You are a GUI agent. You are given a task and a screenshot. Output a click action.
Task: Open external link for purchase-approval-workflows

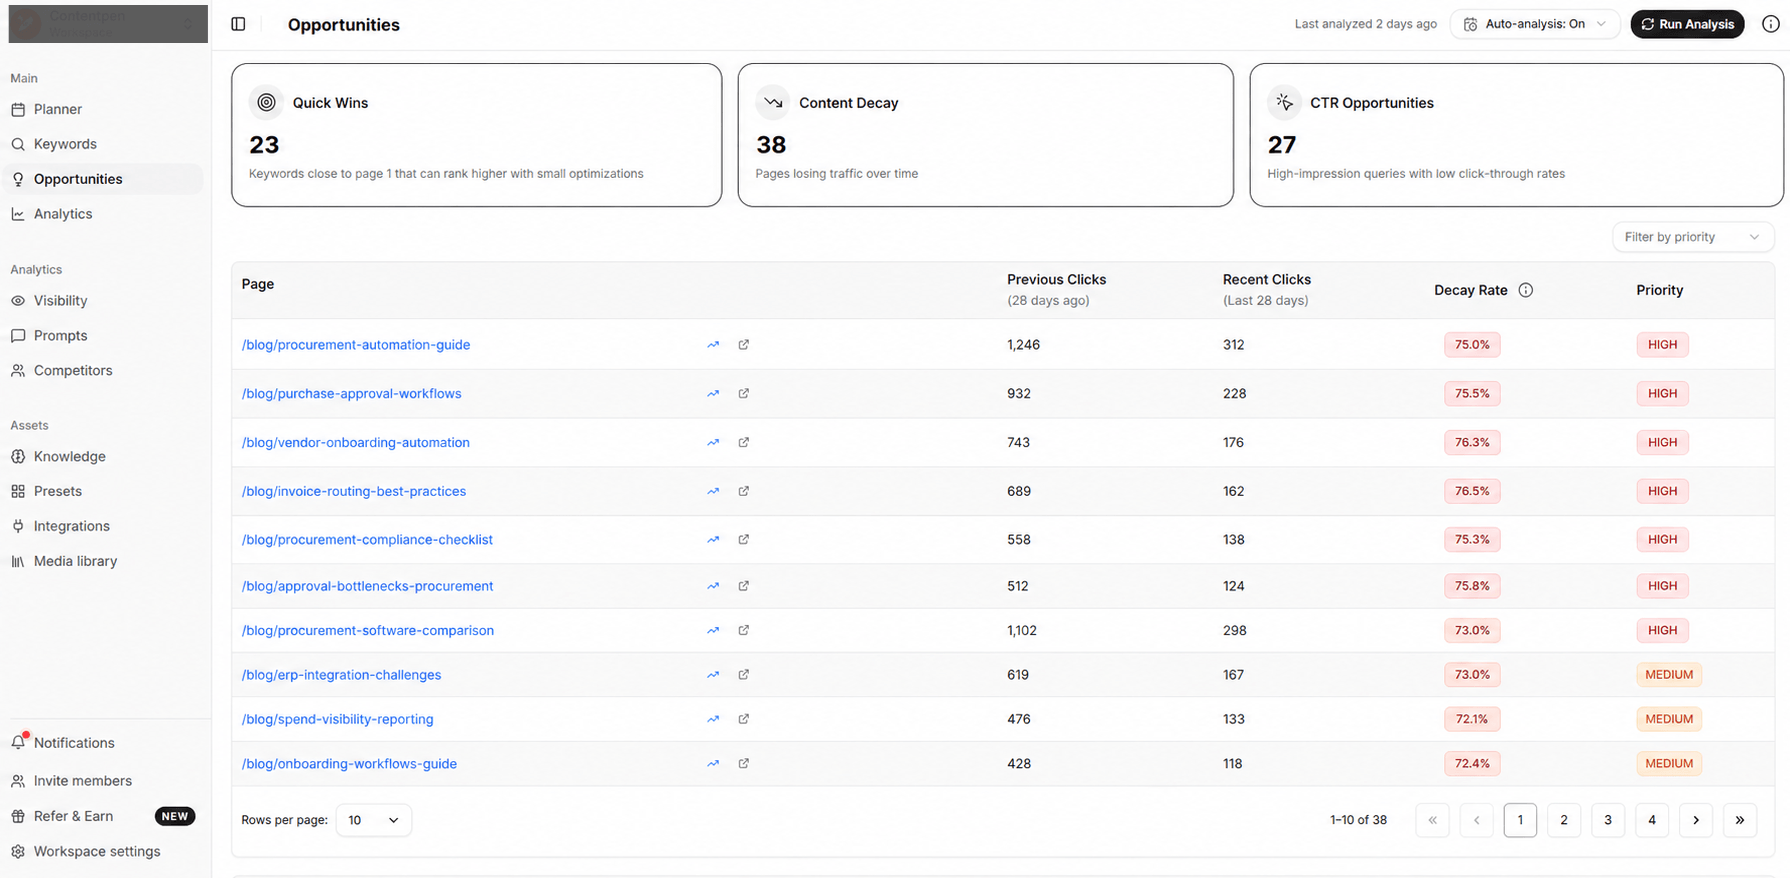coord(744,394)
